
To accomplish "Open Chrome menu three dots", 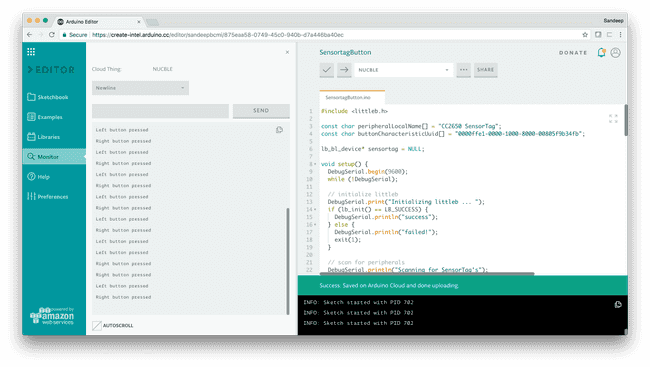I will coord(621,35).
